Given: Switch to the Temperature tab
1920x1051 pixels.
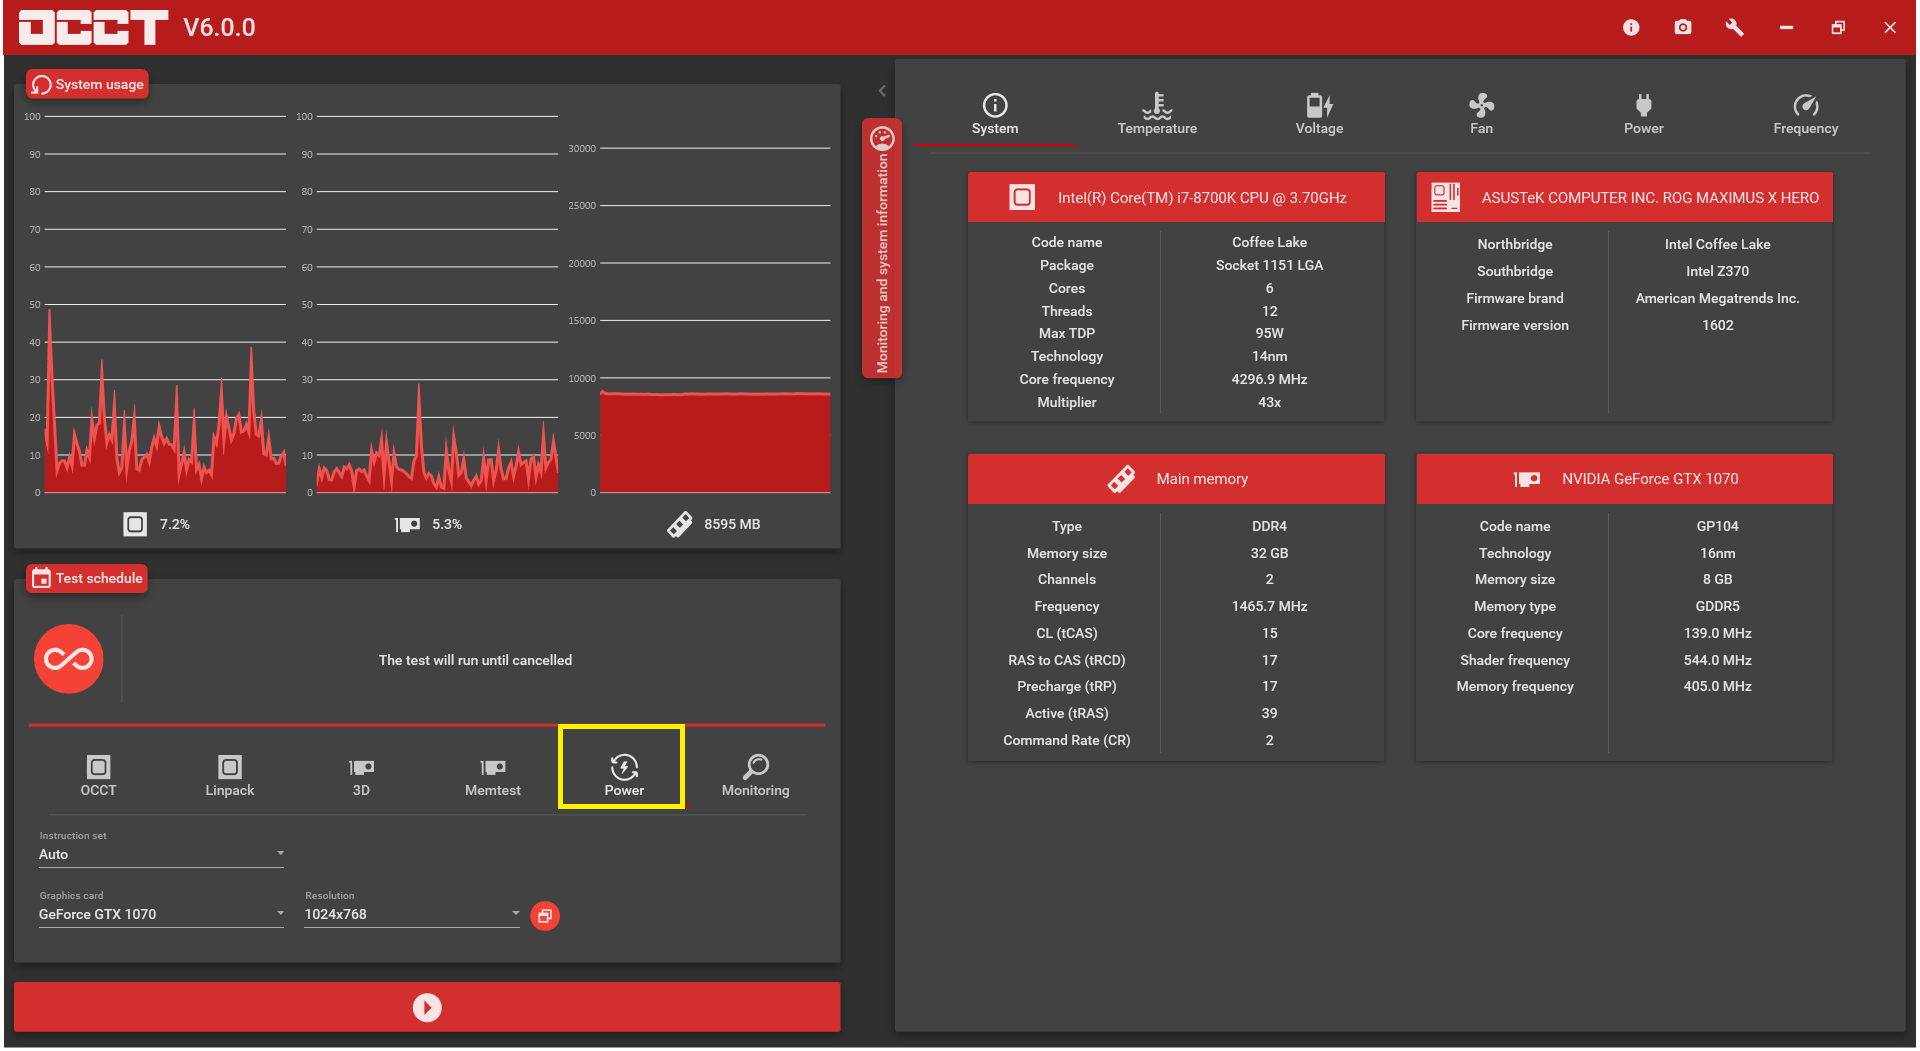Looking at the screenshot, I should click(1157, 115).
